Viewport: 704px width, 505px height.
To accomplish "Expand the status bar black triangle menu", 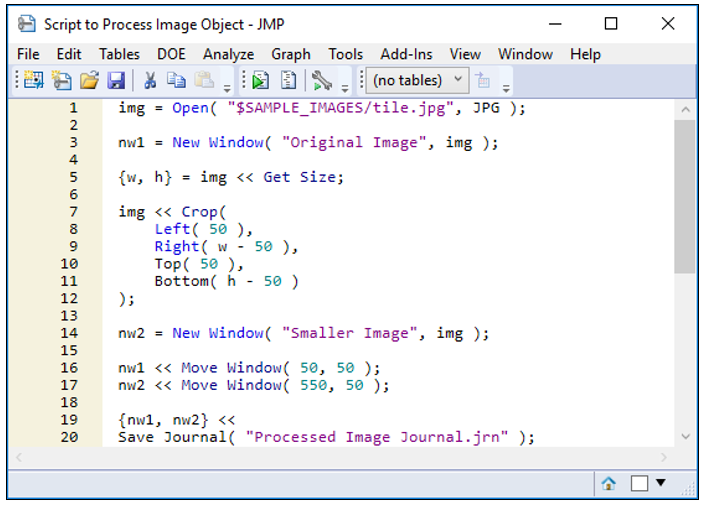I will click(660, 483).
